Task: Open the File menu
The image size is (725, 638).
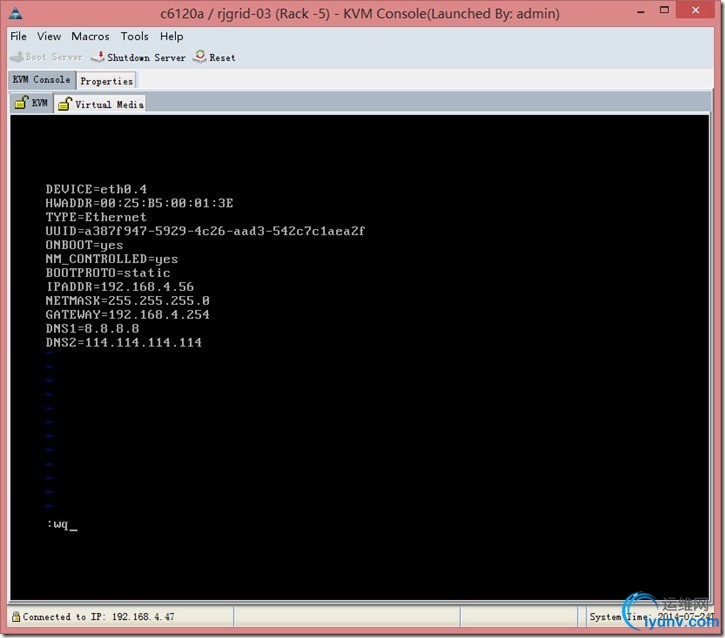Action: 18,36
